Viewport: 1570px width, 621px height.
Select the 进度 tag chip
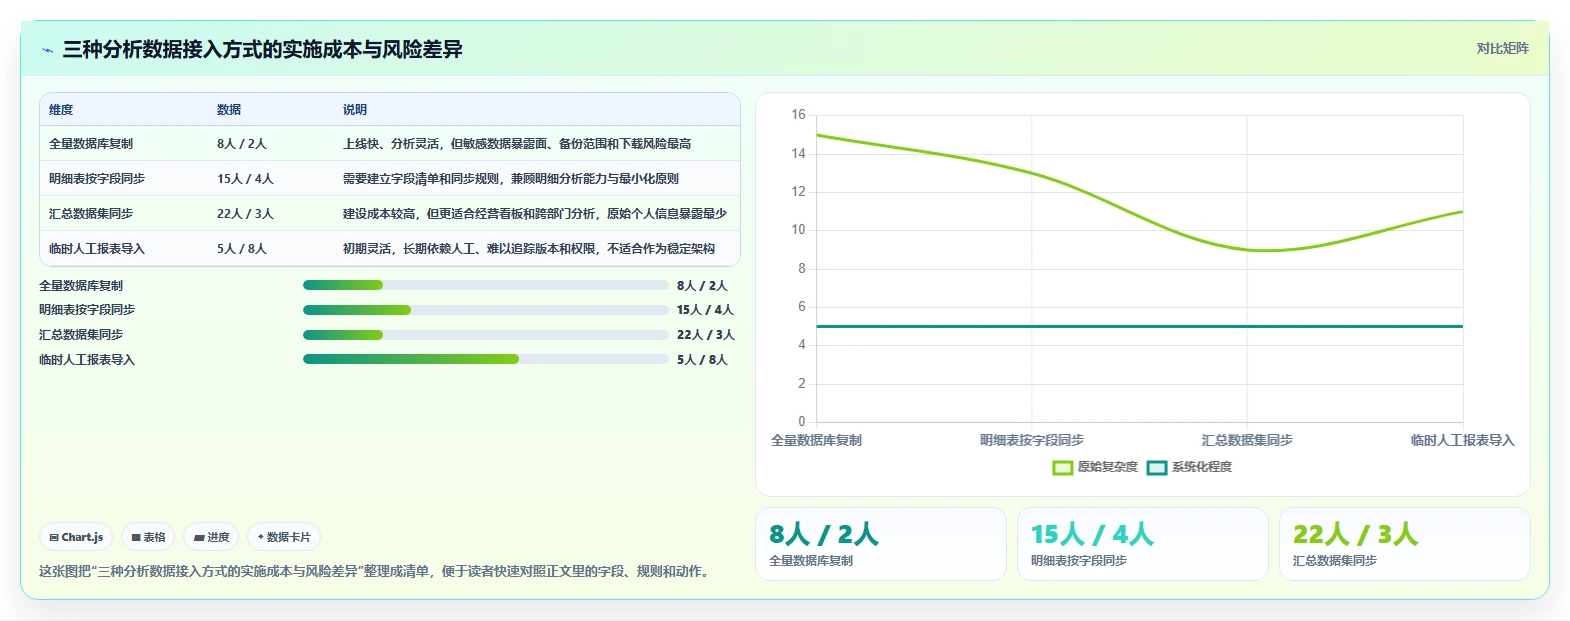pyautogui.click(x=211, y=537)
